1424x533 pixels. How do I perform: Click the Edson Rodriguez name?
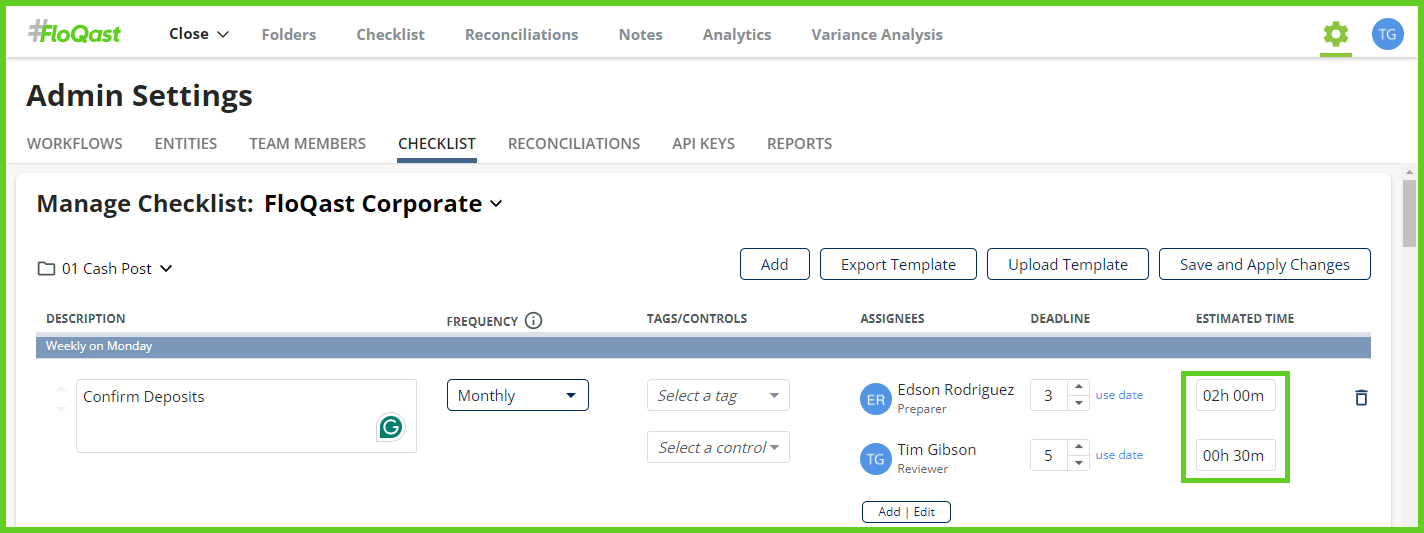[956, 390]
